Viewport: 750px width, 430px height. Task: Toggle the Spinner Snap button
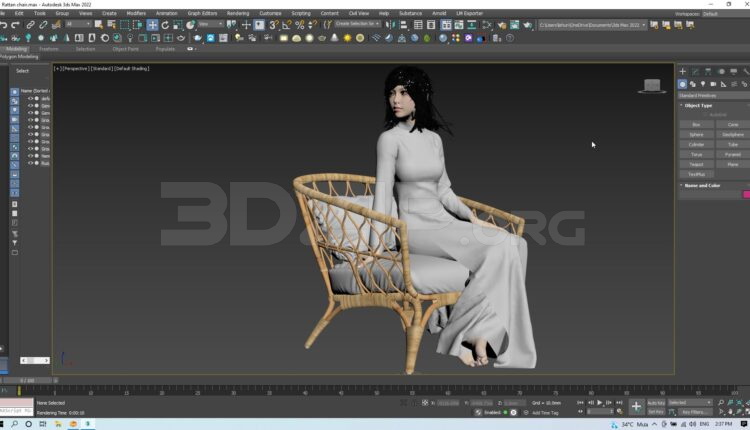coord(312,25)
